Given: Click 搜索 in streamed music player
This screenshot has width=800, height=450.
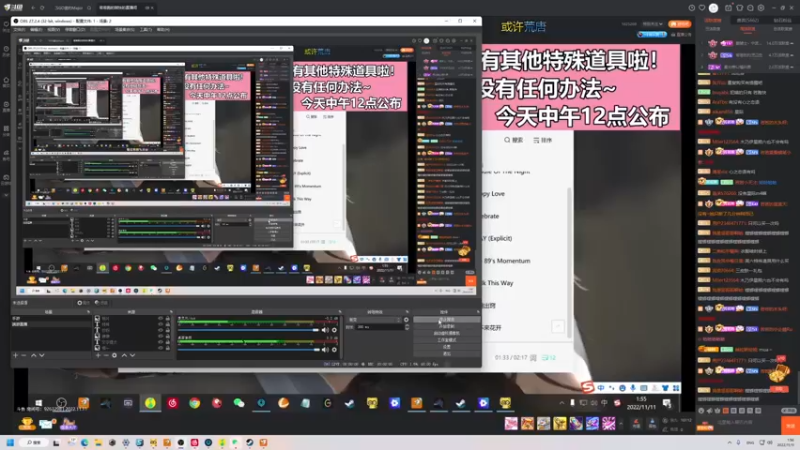Looking at the screenshot, I should coord(513,140).
